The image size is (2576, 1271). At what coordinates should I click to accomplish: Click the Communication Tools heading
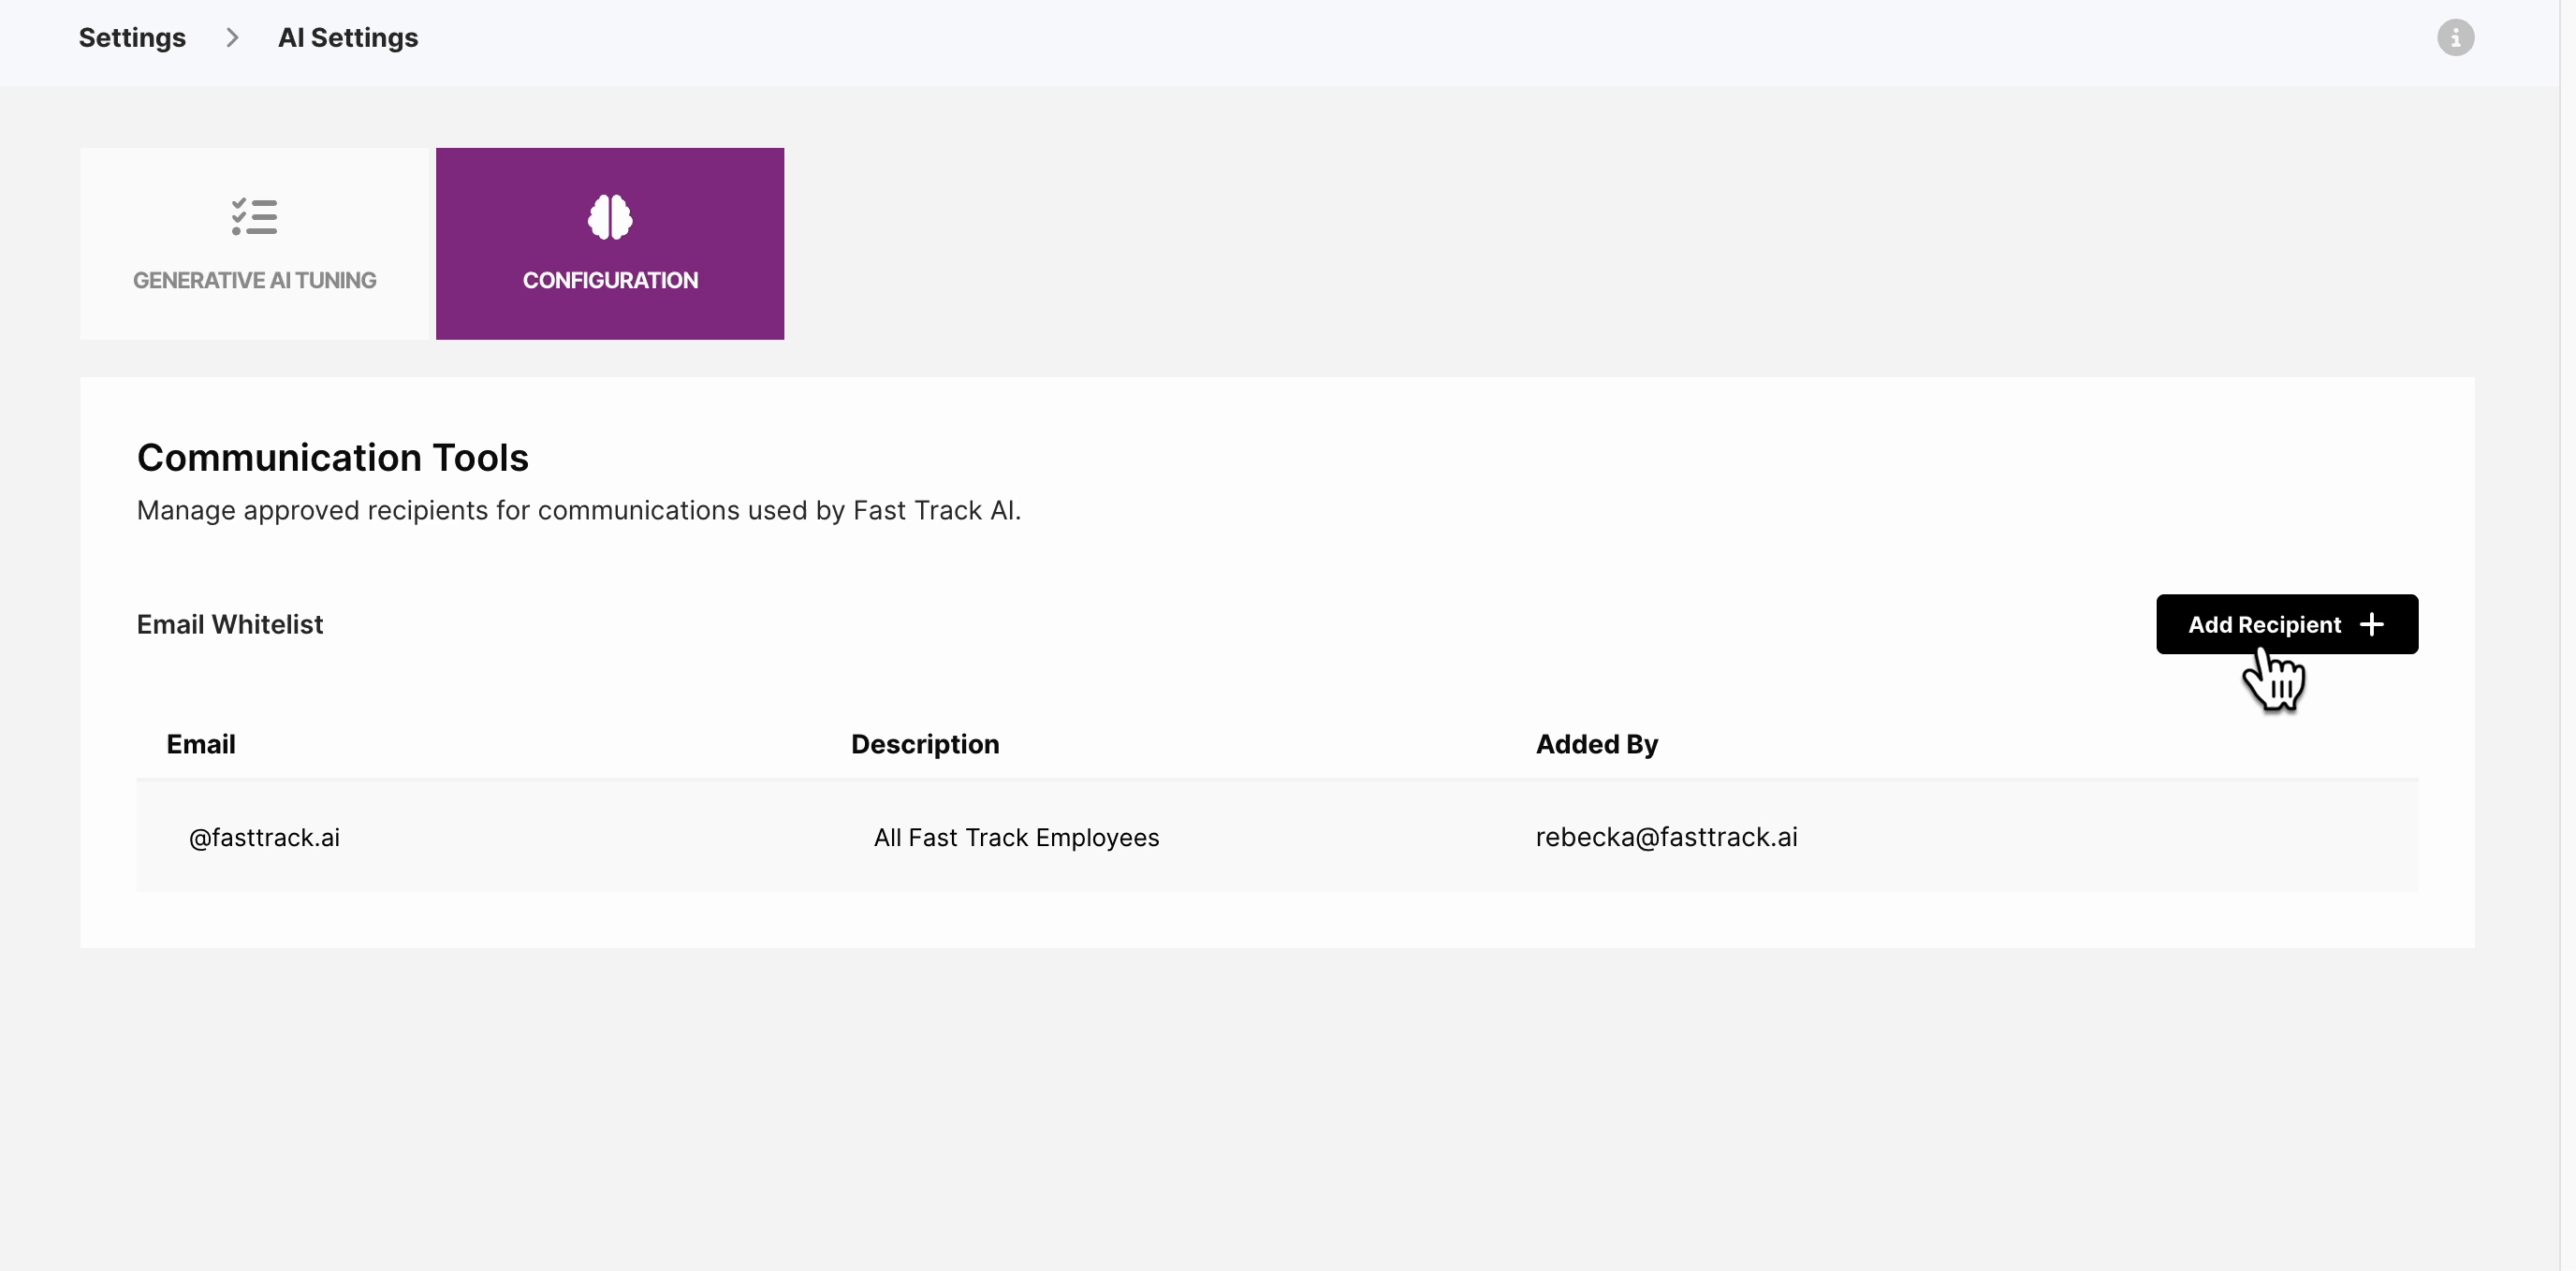pos(332,458)
